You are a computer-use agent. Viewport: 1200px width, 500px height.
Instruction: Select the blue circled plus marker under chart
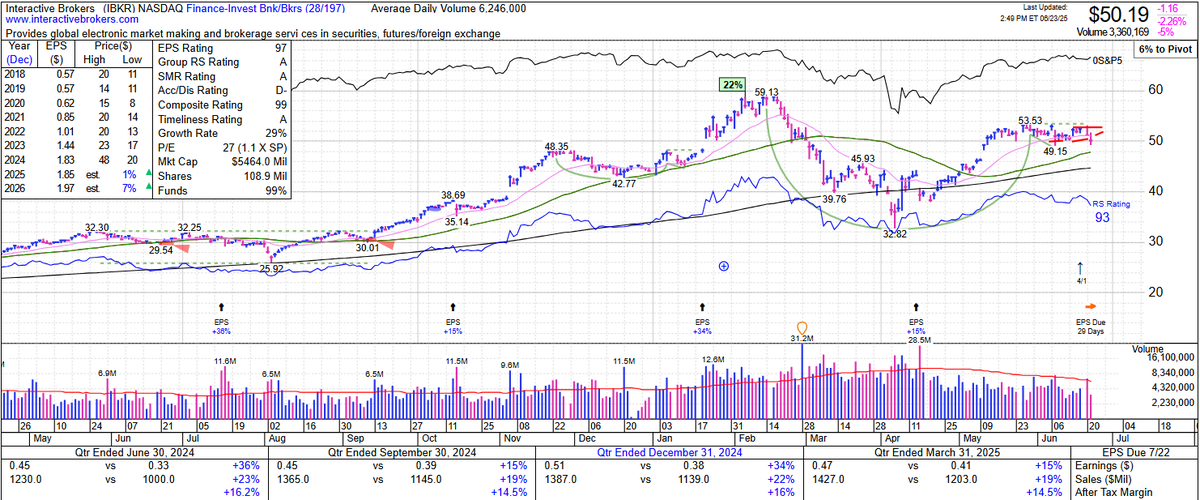pyautogui.click(x=724, y=267)
